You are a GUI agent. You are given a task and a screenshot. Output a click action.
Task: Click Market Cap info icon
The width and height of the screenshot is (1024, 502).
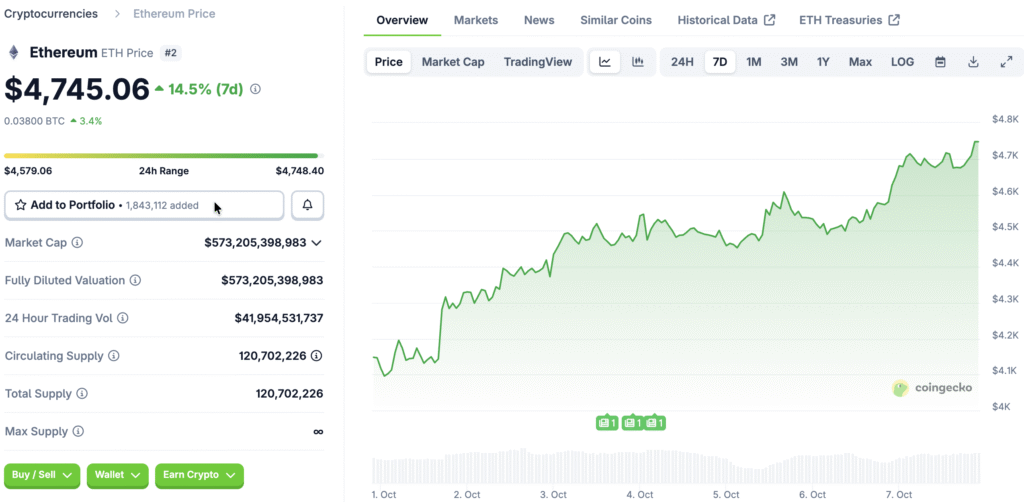[78, 243]
